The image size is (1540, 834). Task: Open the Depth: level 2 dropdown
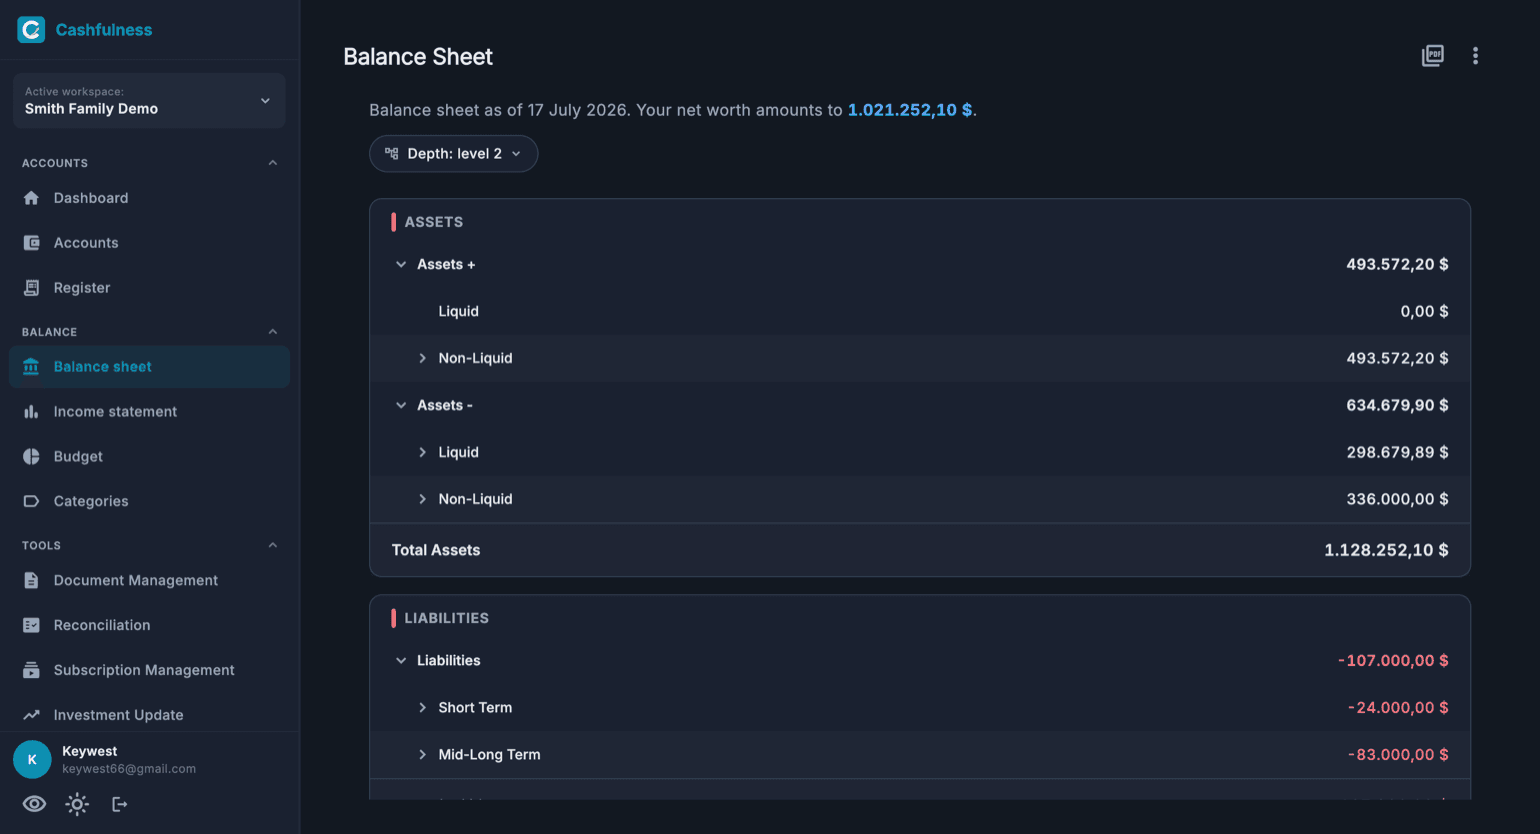pos(453,154)
